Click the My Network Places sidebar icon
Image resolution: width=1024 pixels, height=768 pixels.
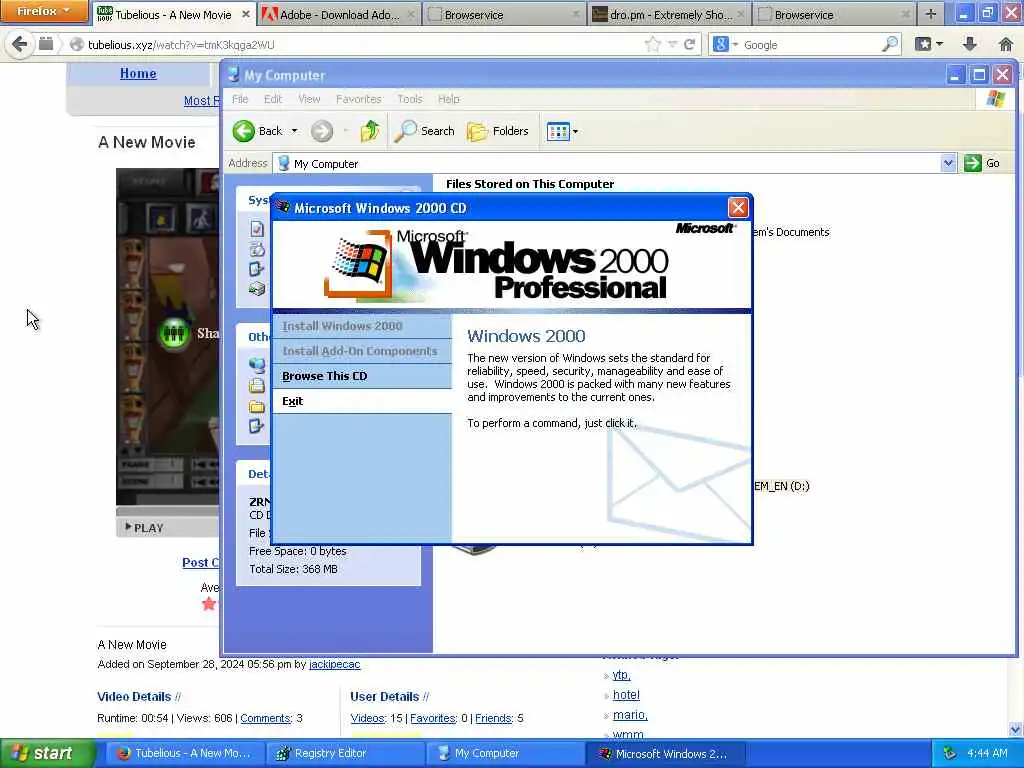point(257,364)
